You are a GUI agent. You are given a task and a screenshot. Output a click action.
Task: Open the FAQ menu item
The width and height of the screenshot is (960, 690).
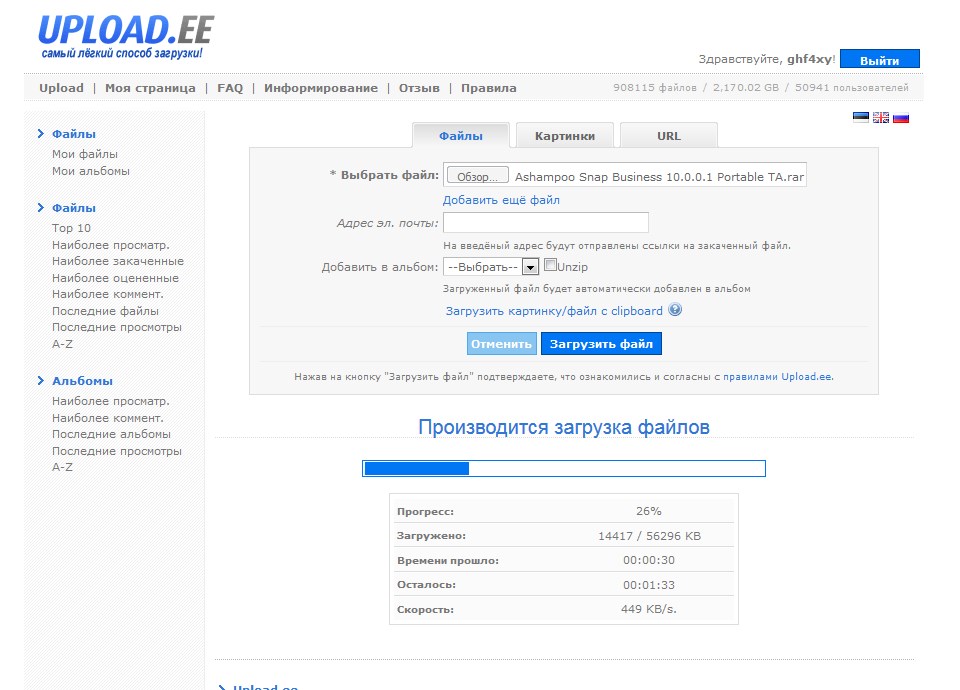[x=230, y=88]
